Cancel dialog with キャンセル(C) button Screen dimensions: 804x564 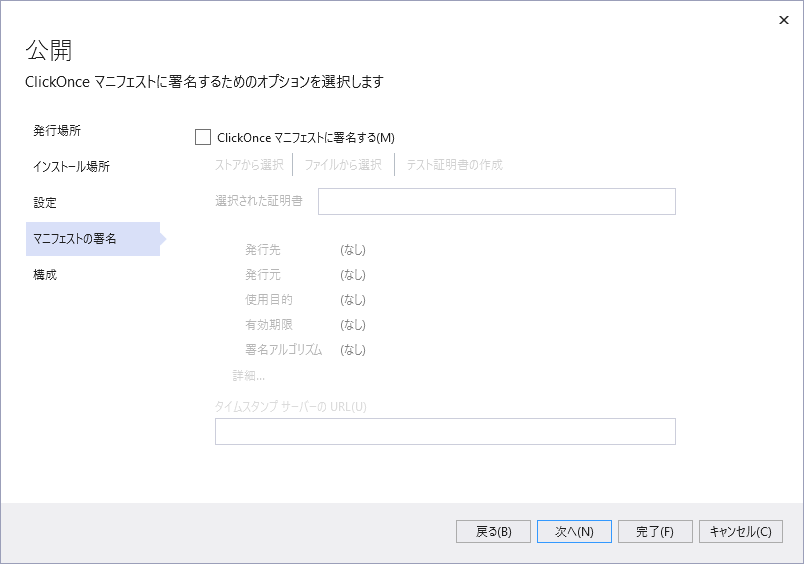point(740,532)
